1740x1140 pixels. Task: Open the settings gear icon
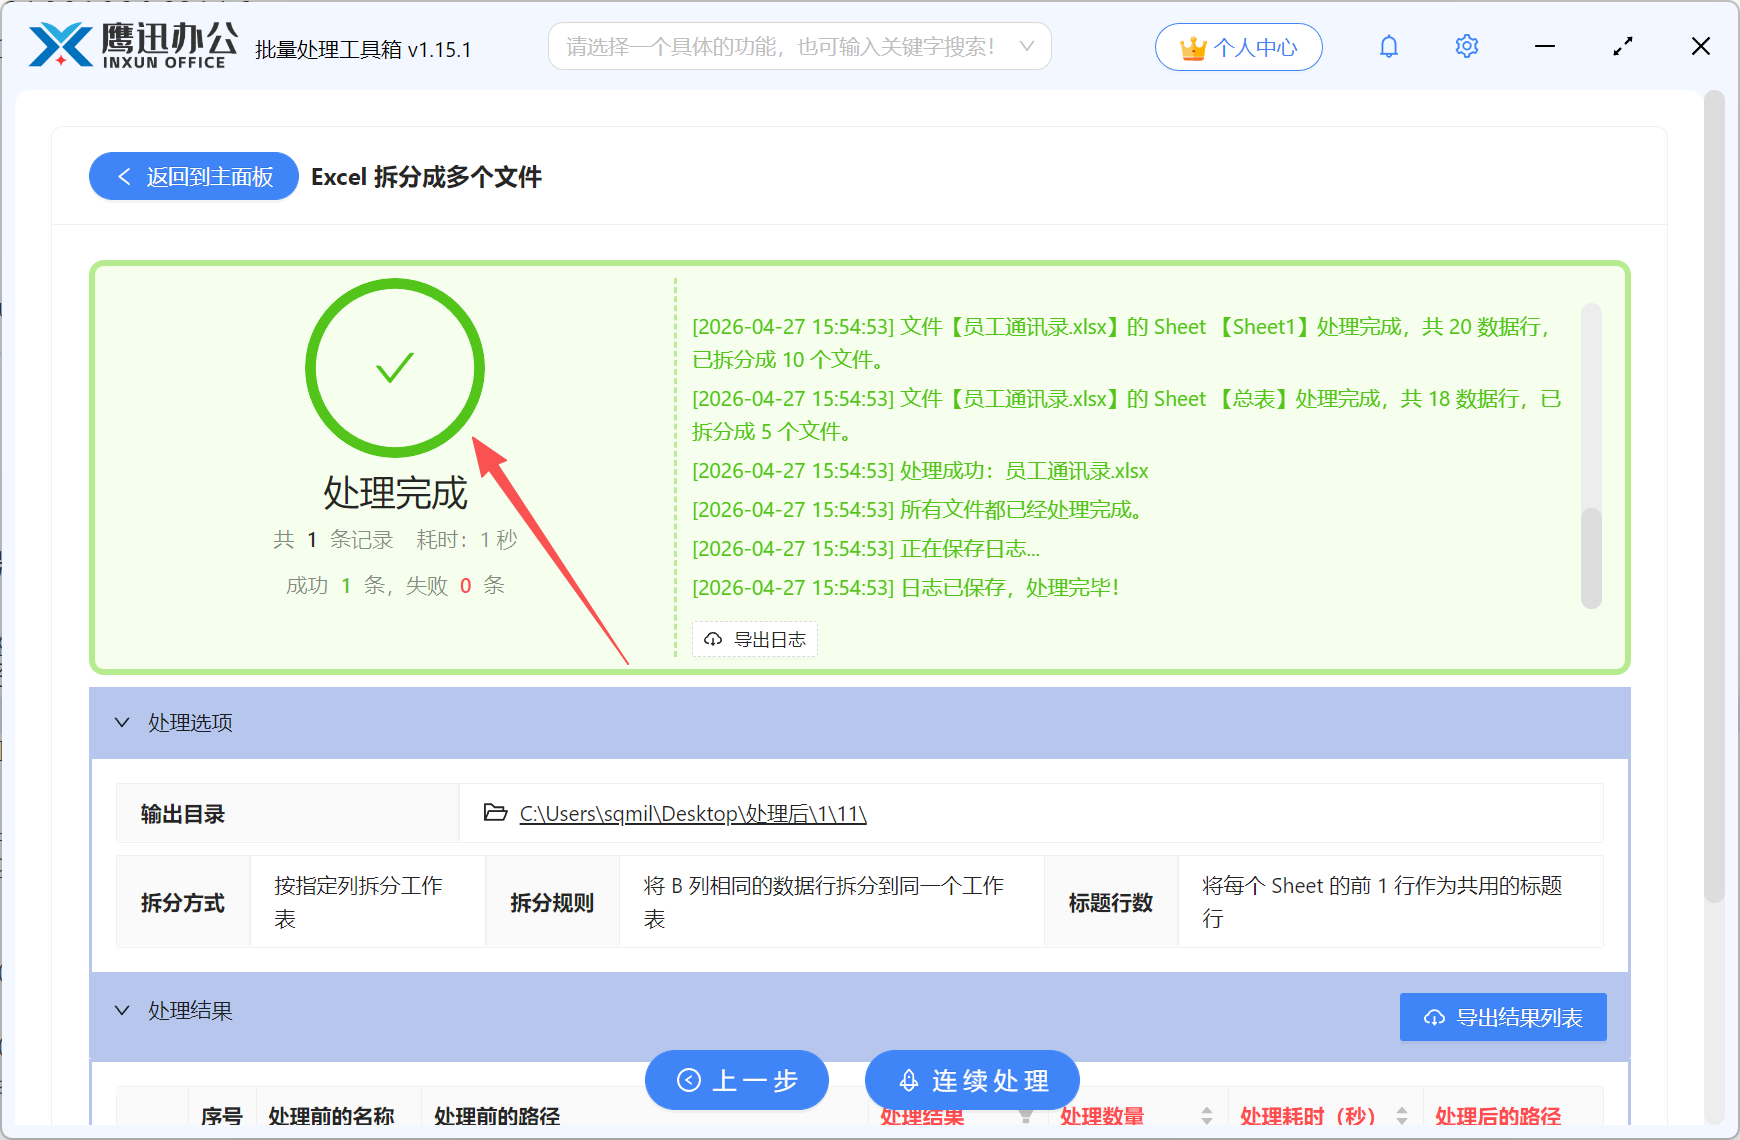pos(1466,46)
